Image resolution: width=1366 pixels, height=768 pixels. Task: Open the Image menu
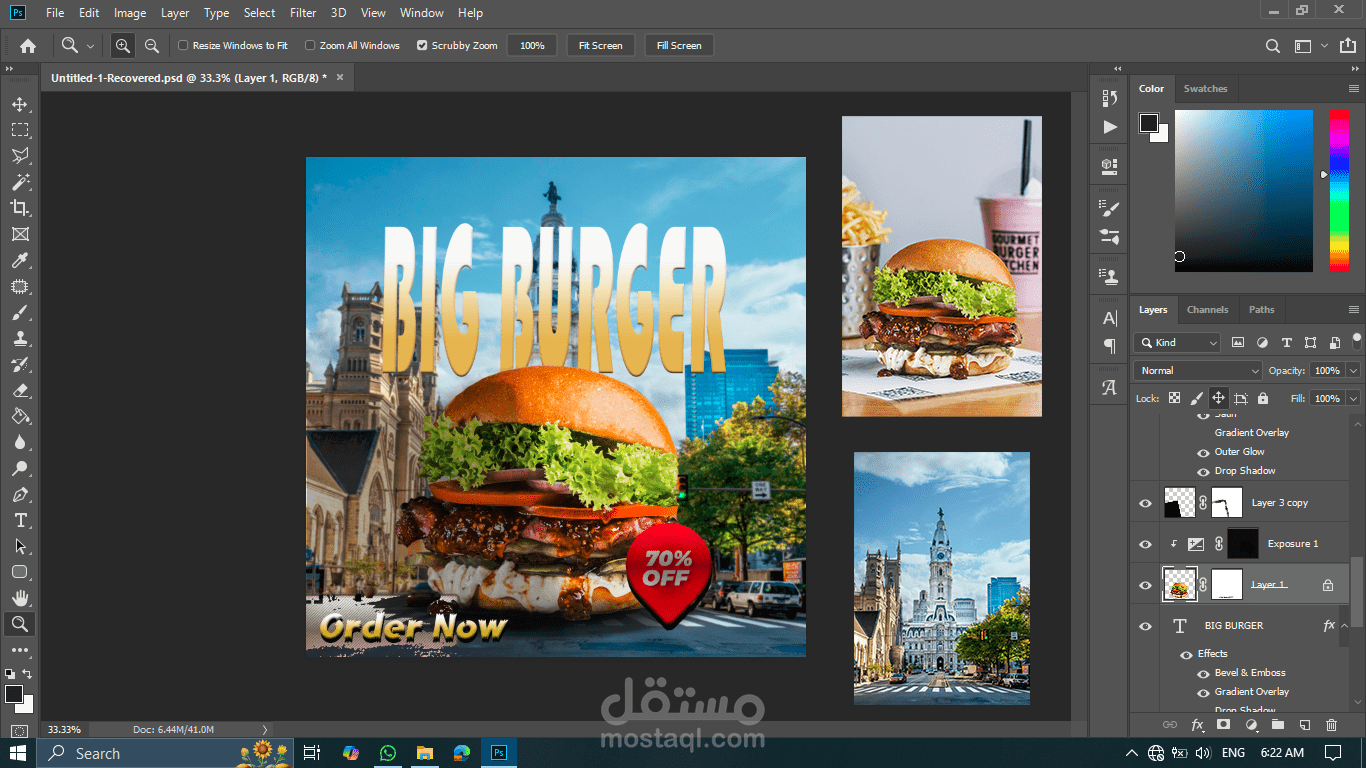130,13
